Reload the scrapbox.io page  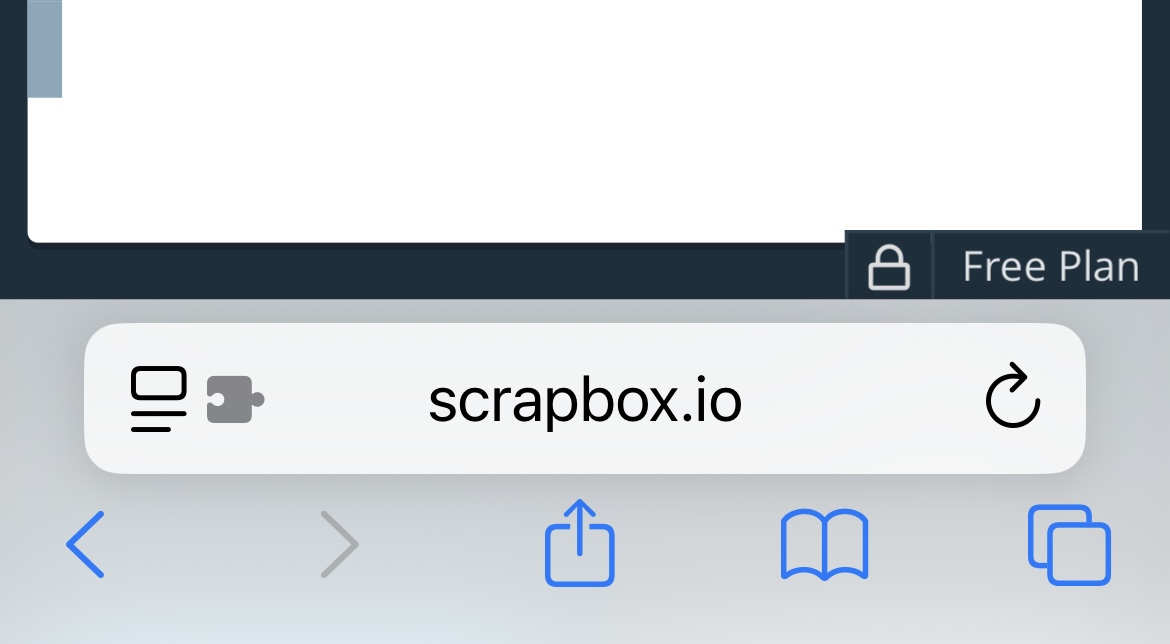pos(1013,396)
